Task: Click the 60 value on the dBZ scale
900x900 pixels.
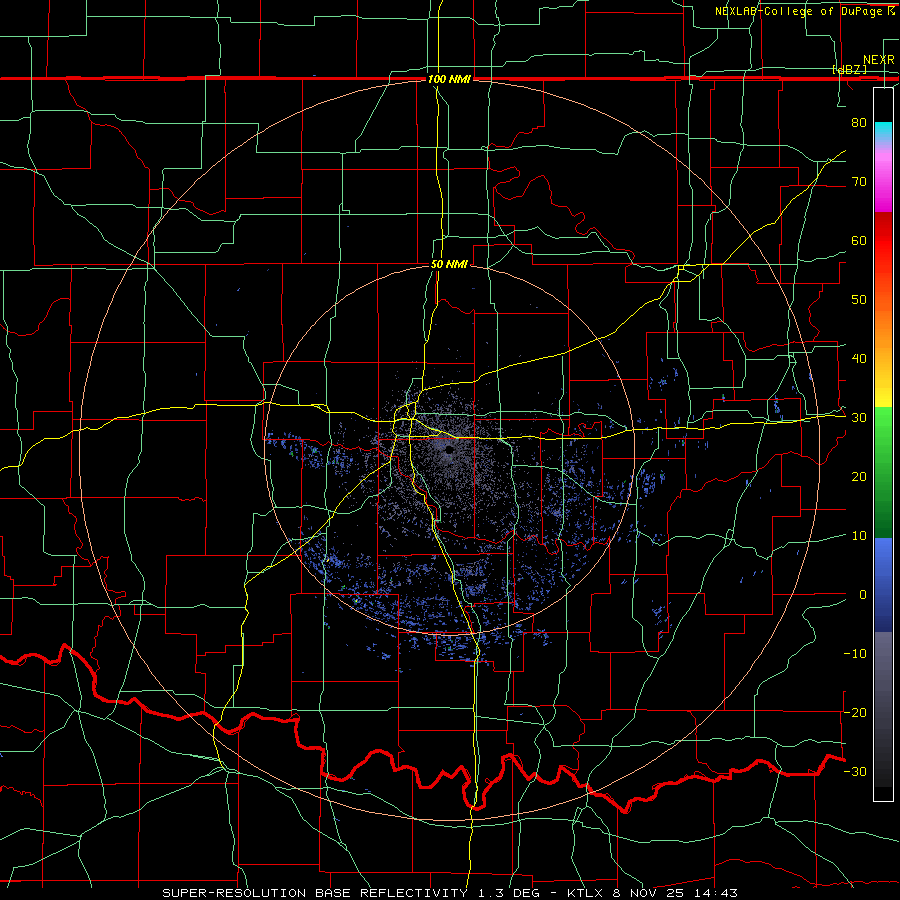Action: click(x=859, y=240)
